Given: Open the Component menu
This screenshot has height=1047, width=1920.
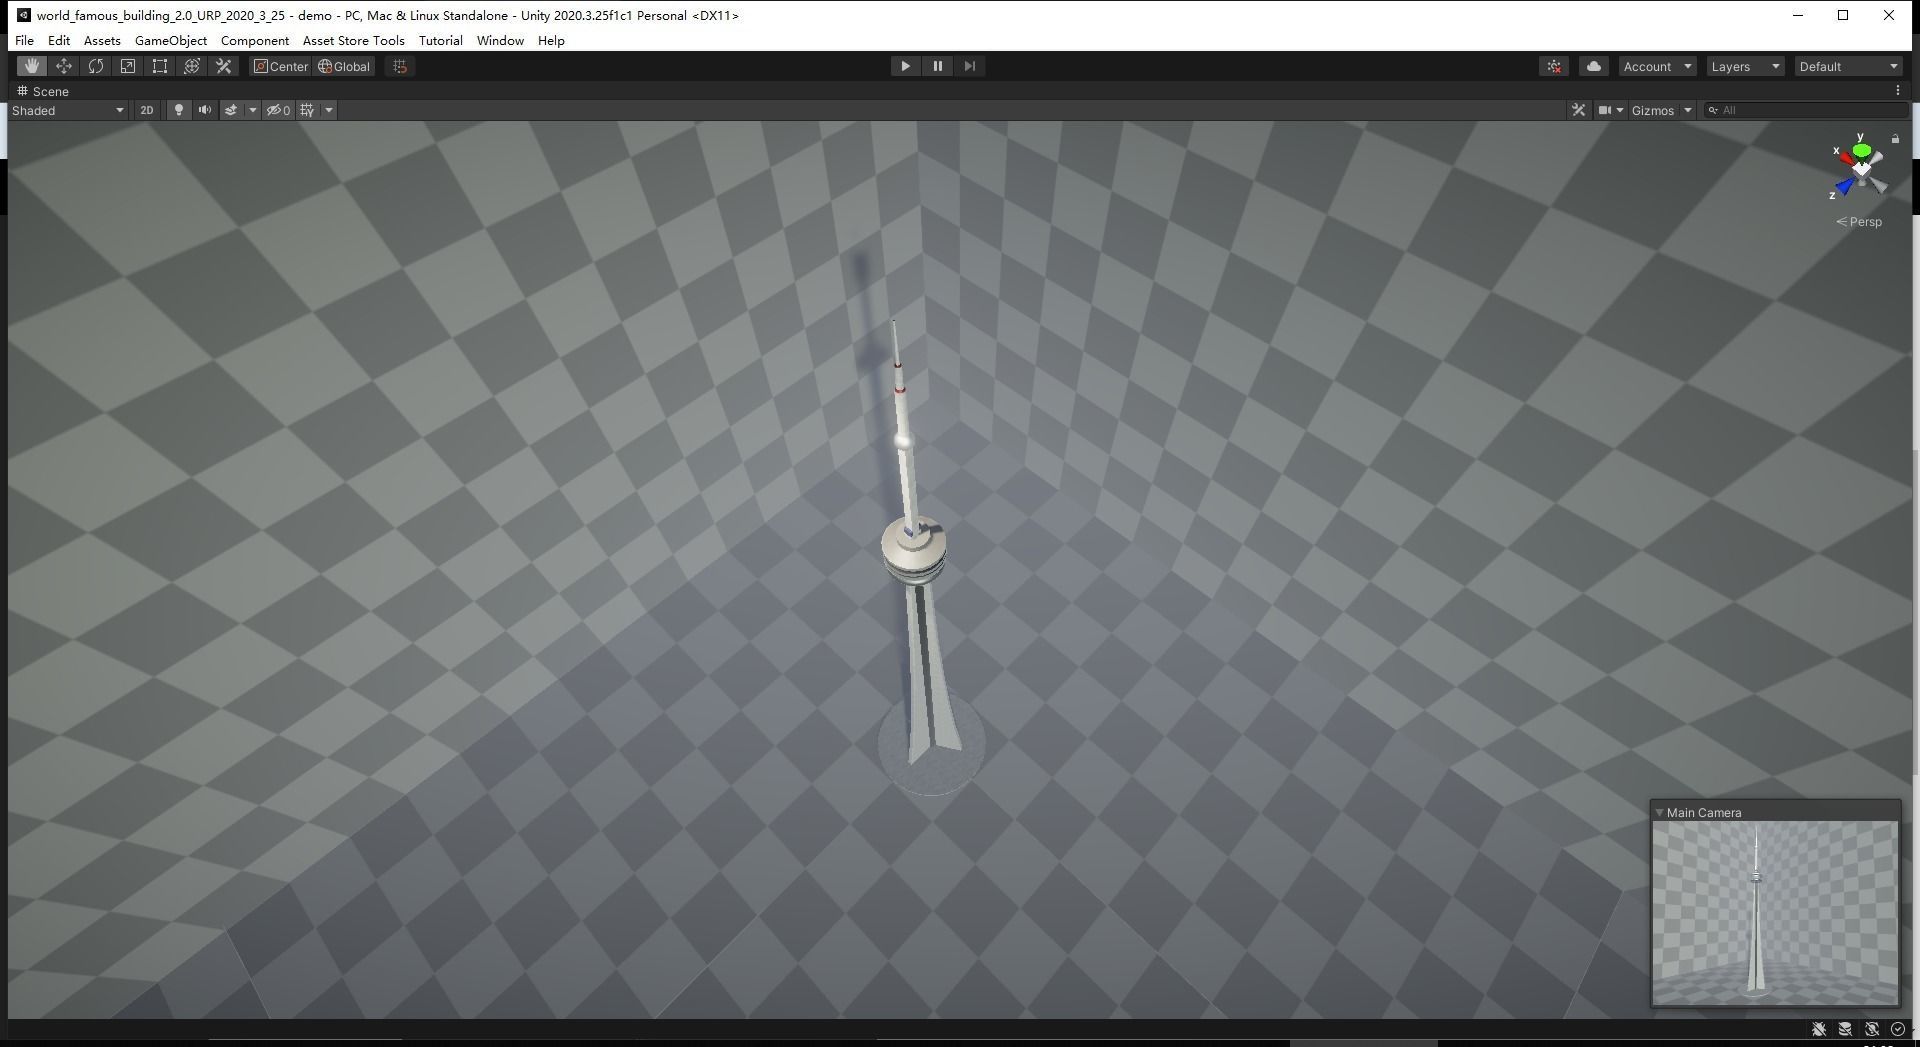Looking at the screenshot, I should 255,40.
